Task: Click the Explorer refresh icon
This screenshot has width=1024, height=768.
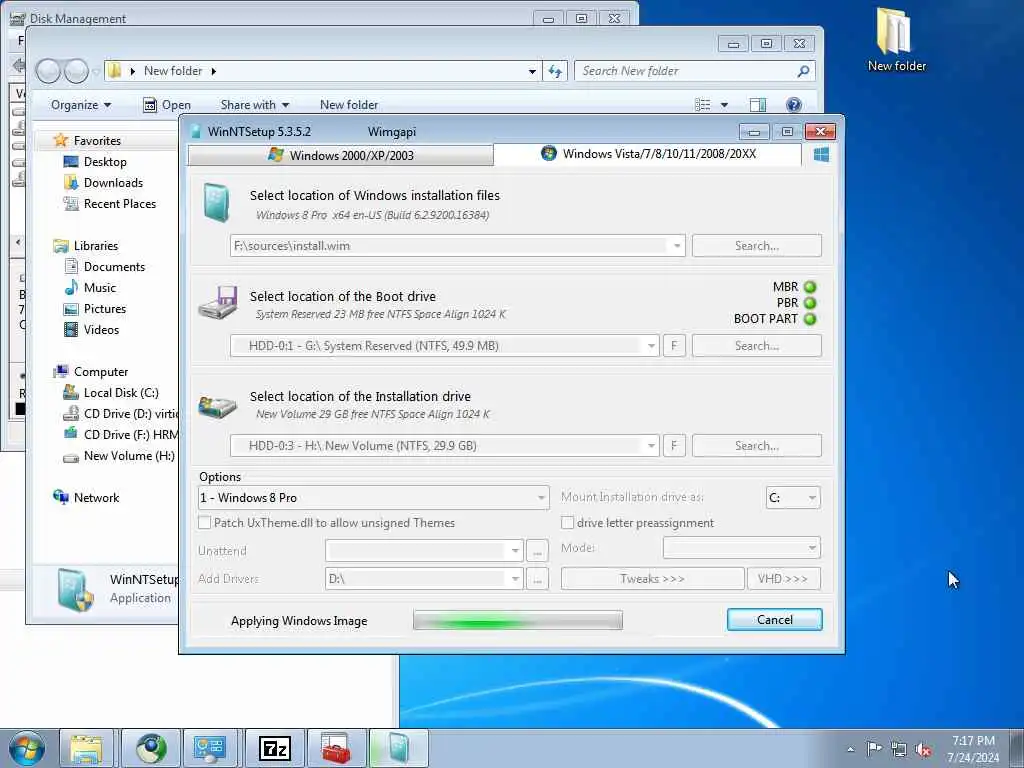Action: click(555, 71)
